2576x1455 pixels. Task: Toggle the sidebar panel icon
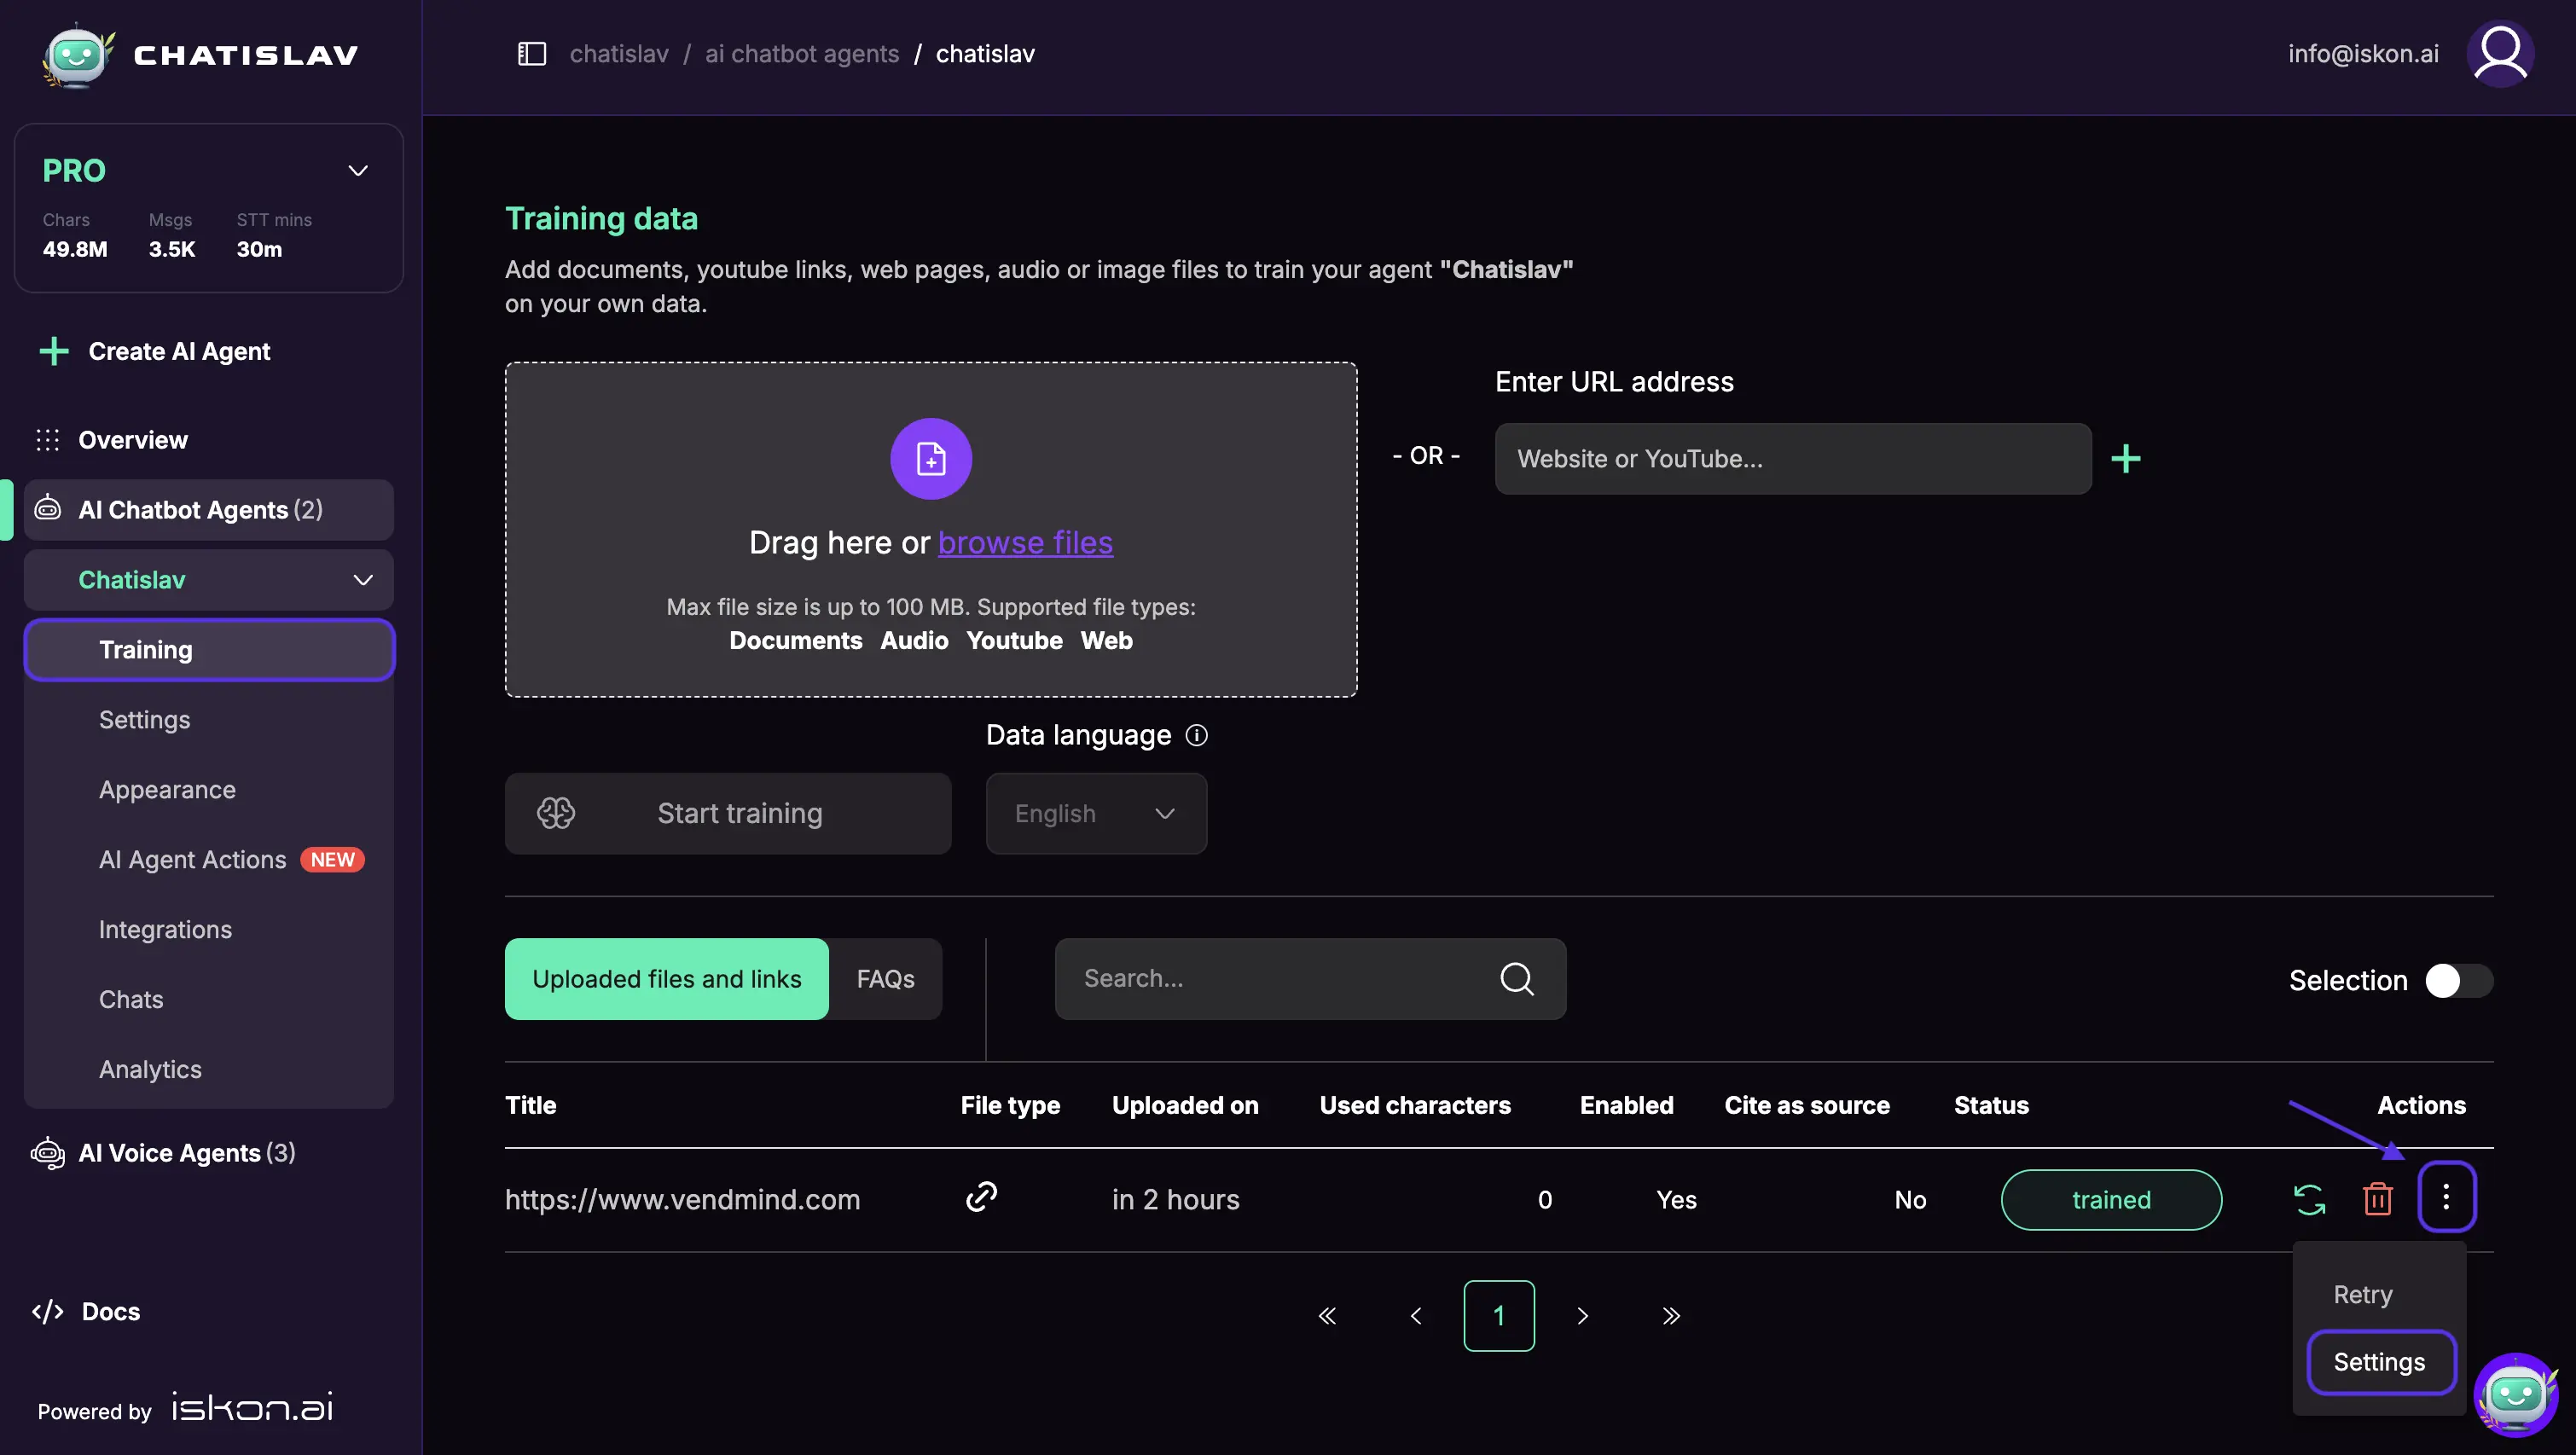(531, 54)
